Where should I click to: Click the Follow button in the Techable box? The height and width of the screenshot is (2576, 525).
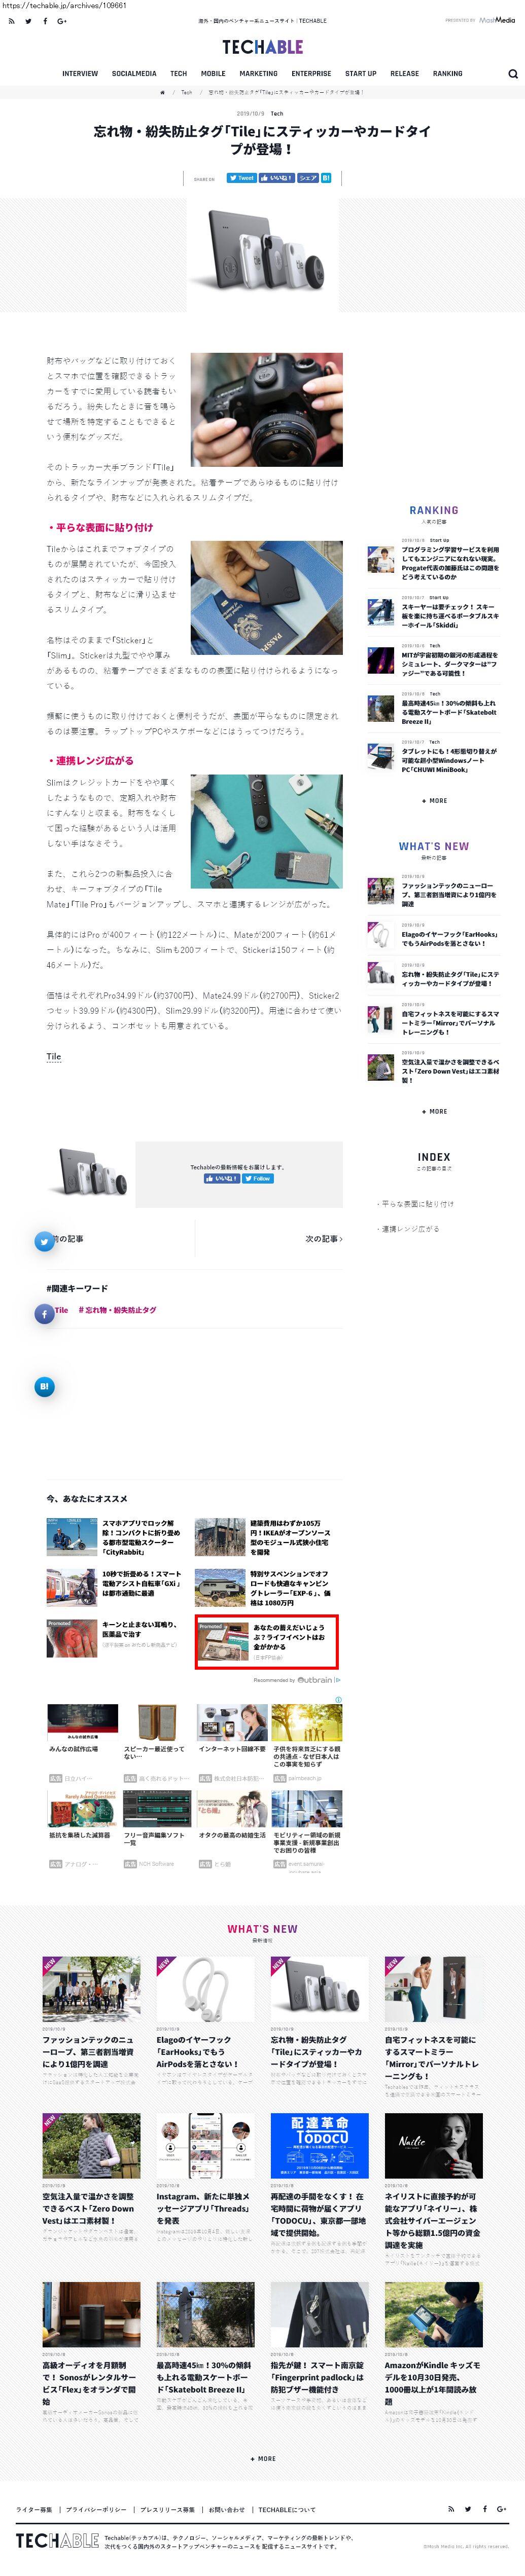tap(258, 1179)
